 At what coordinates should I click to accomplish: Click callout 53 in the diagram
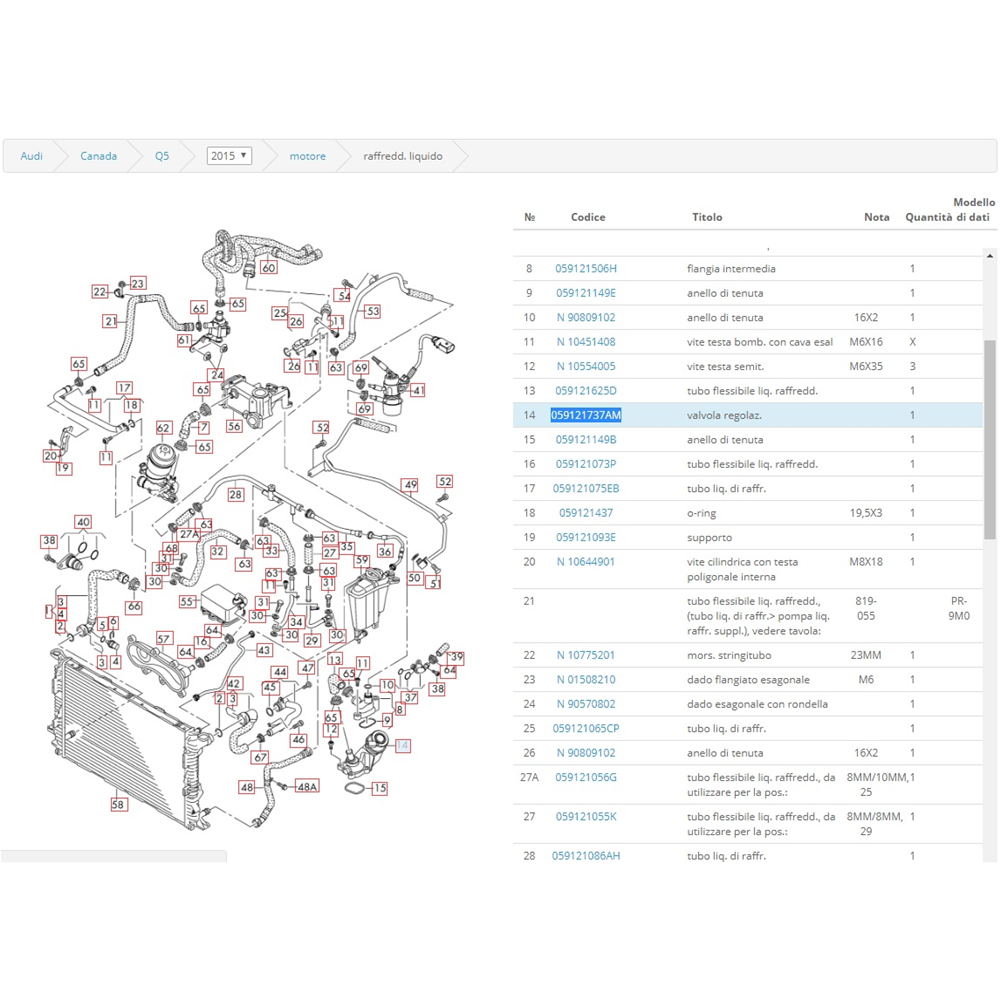[372, 312]
